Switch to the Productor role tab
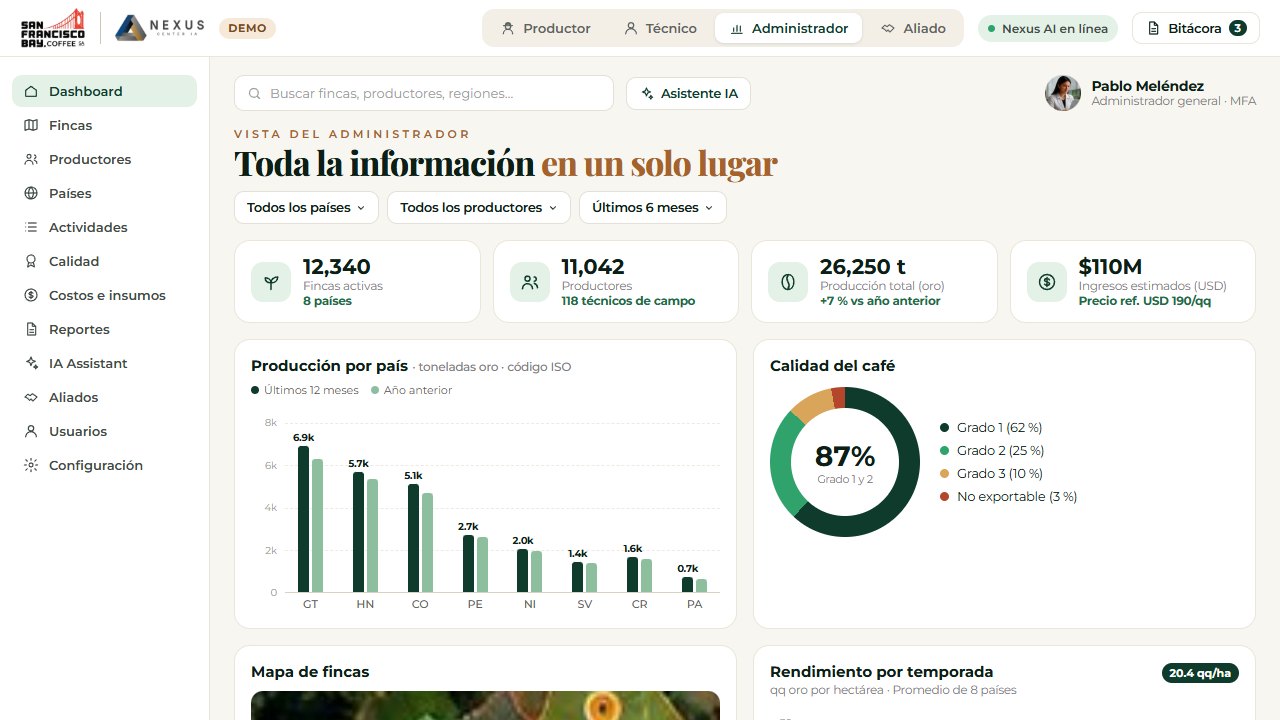This screenshot has width=1280, height=720. (x=546, y=28)
